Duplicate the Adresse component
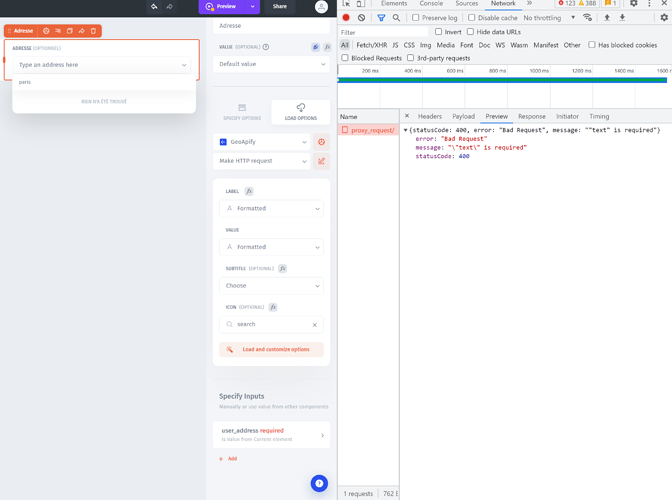Image resolution: width=672 pixels, height=500 pixels. 69,31
